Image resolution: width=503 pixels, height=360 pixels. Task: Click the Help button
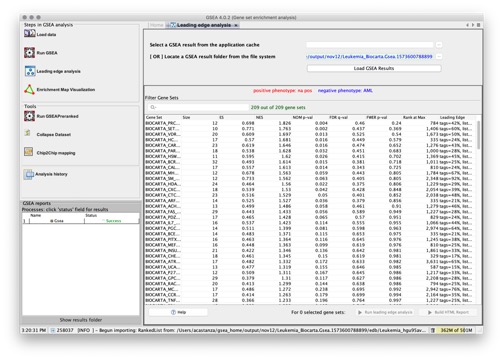178,312
